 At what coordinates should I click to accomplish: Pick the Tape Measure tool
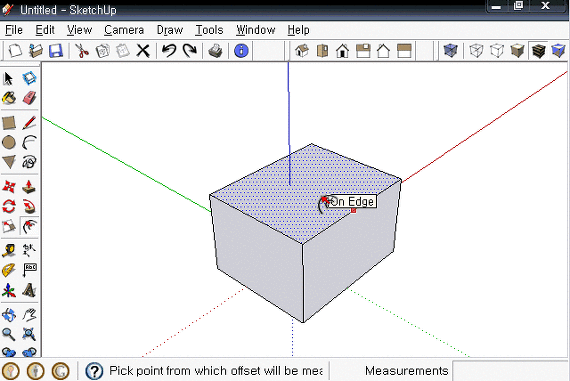[x=9, y=251]
